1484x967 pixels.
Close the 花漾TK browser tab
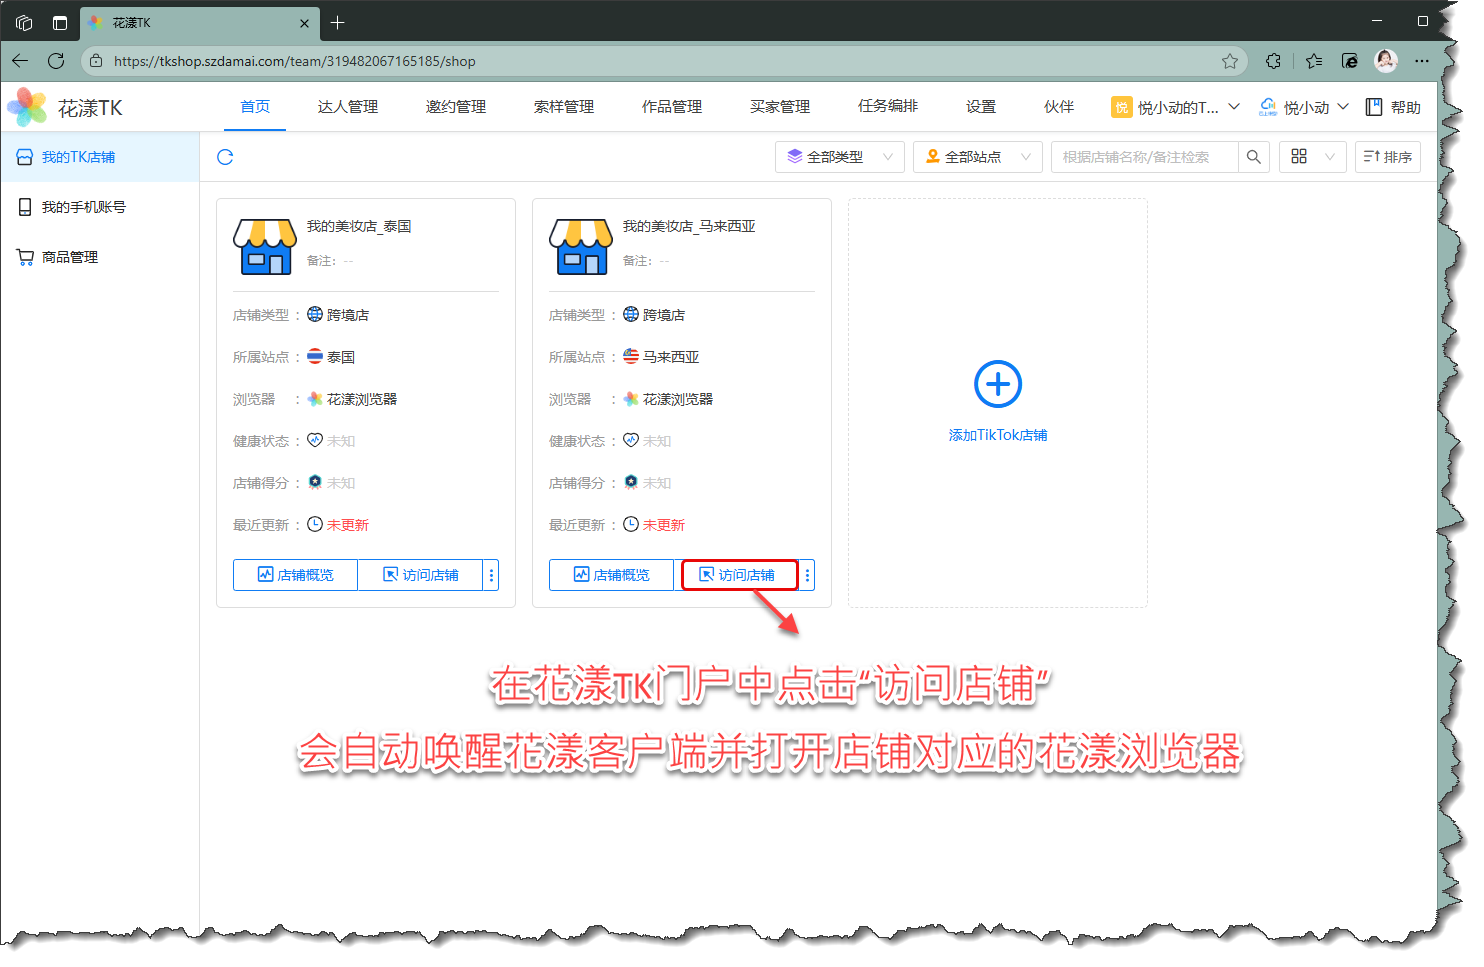(305, 23)
